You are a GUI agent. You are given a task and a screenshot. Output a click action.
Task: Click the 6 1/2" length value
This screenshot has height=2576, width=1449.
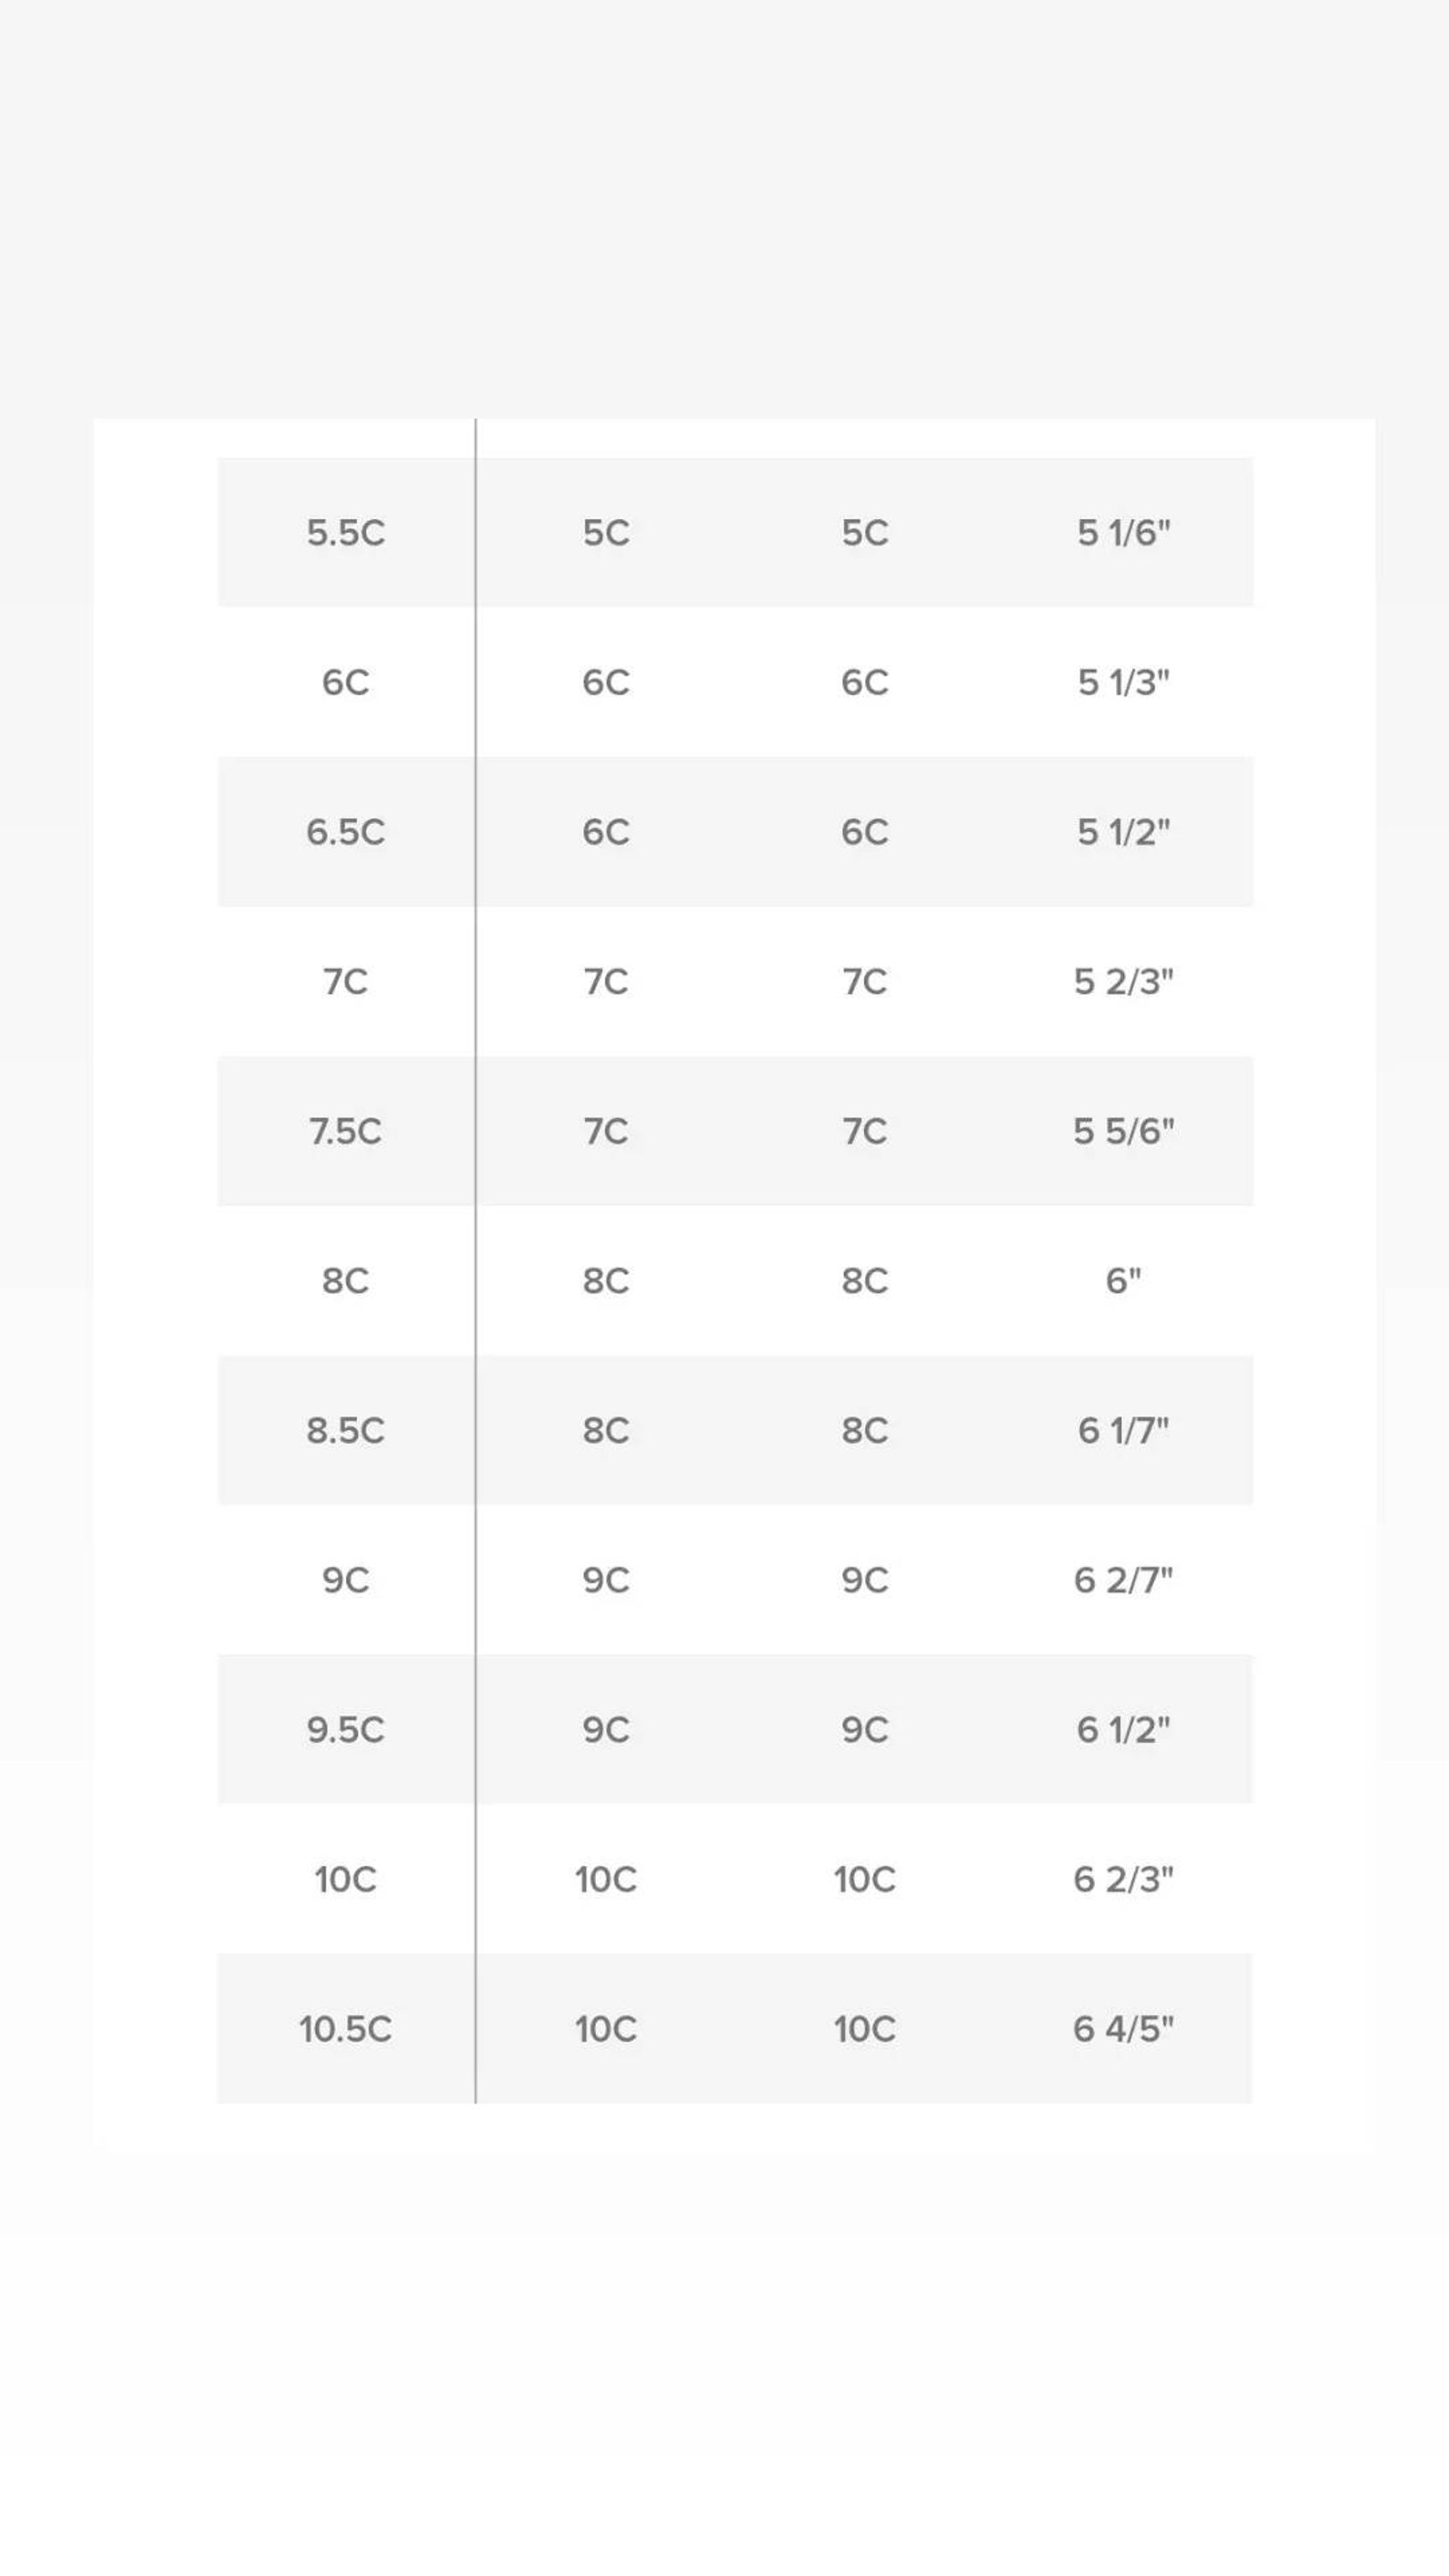[x=1123, y=1729]
